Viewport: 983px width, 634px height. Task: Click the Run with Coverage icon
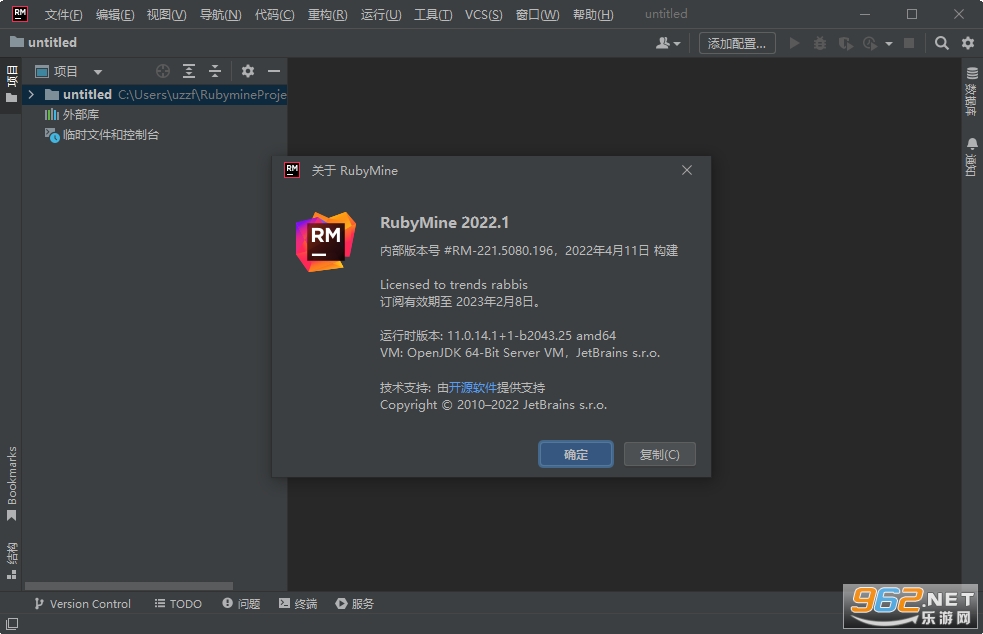(x=846, y=43)
